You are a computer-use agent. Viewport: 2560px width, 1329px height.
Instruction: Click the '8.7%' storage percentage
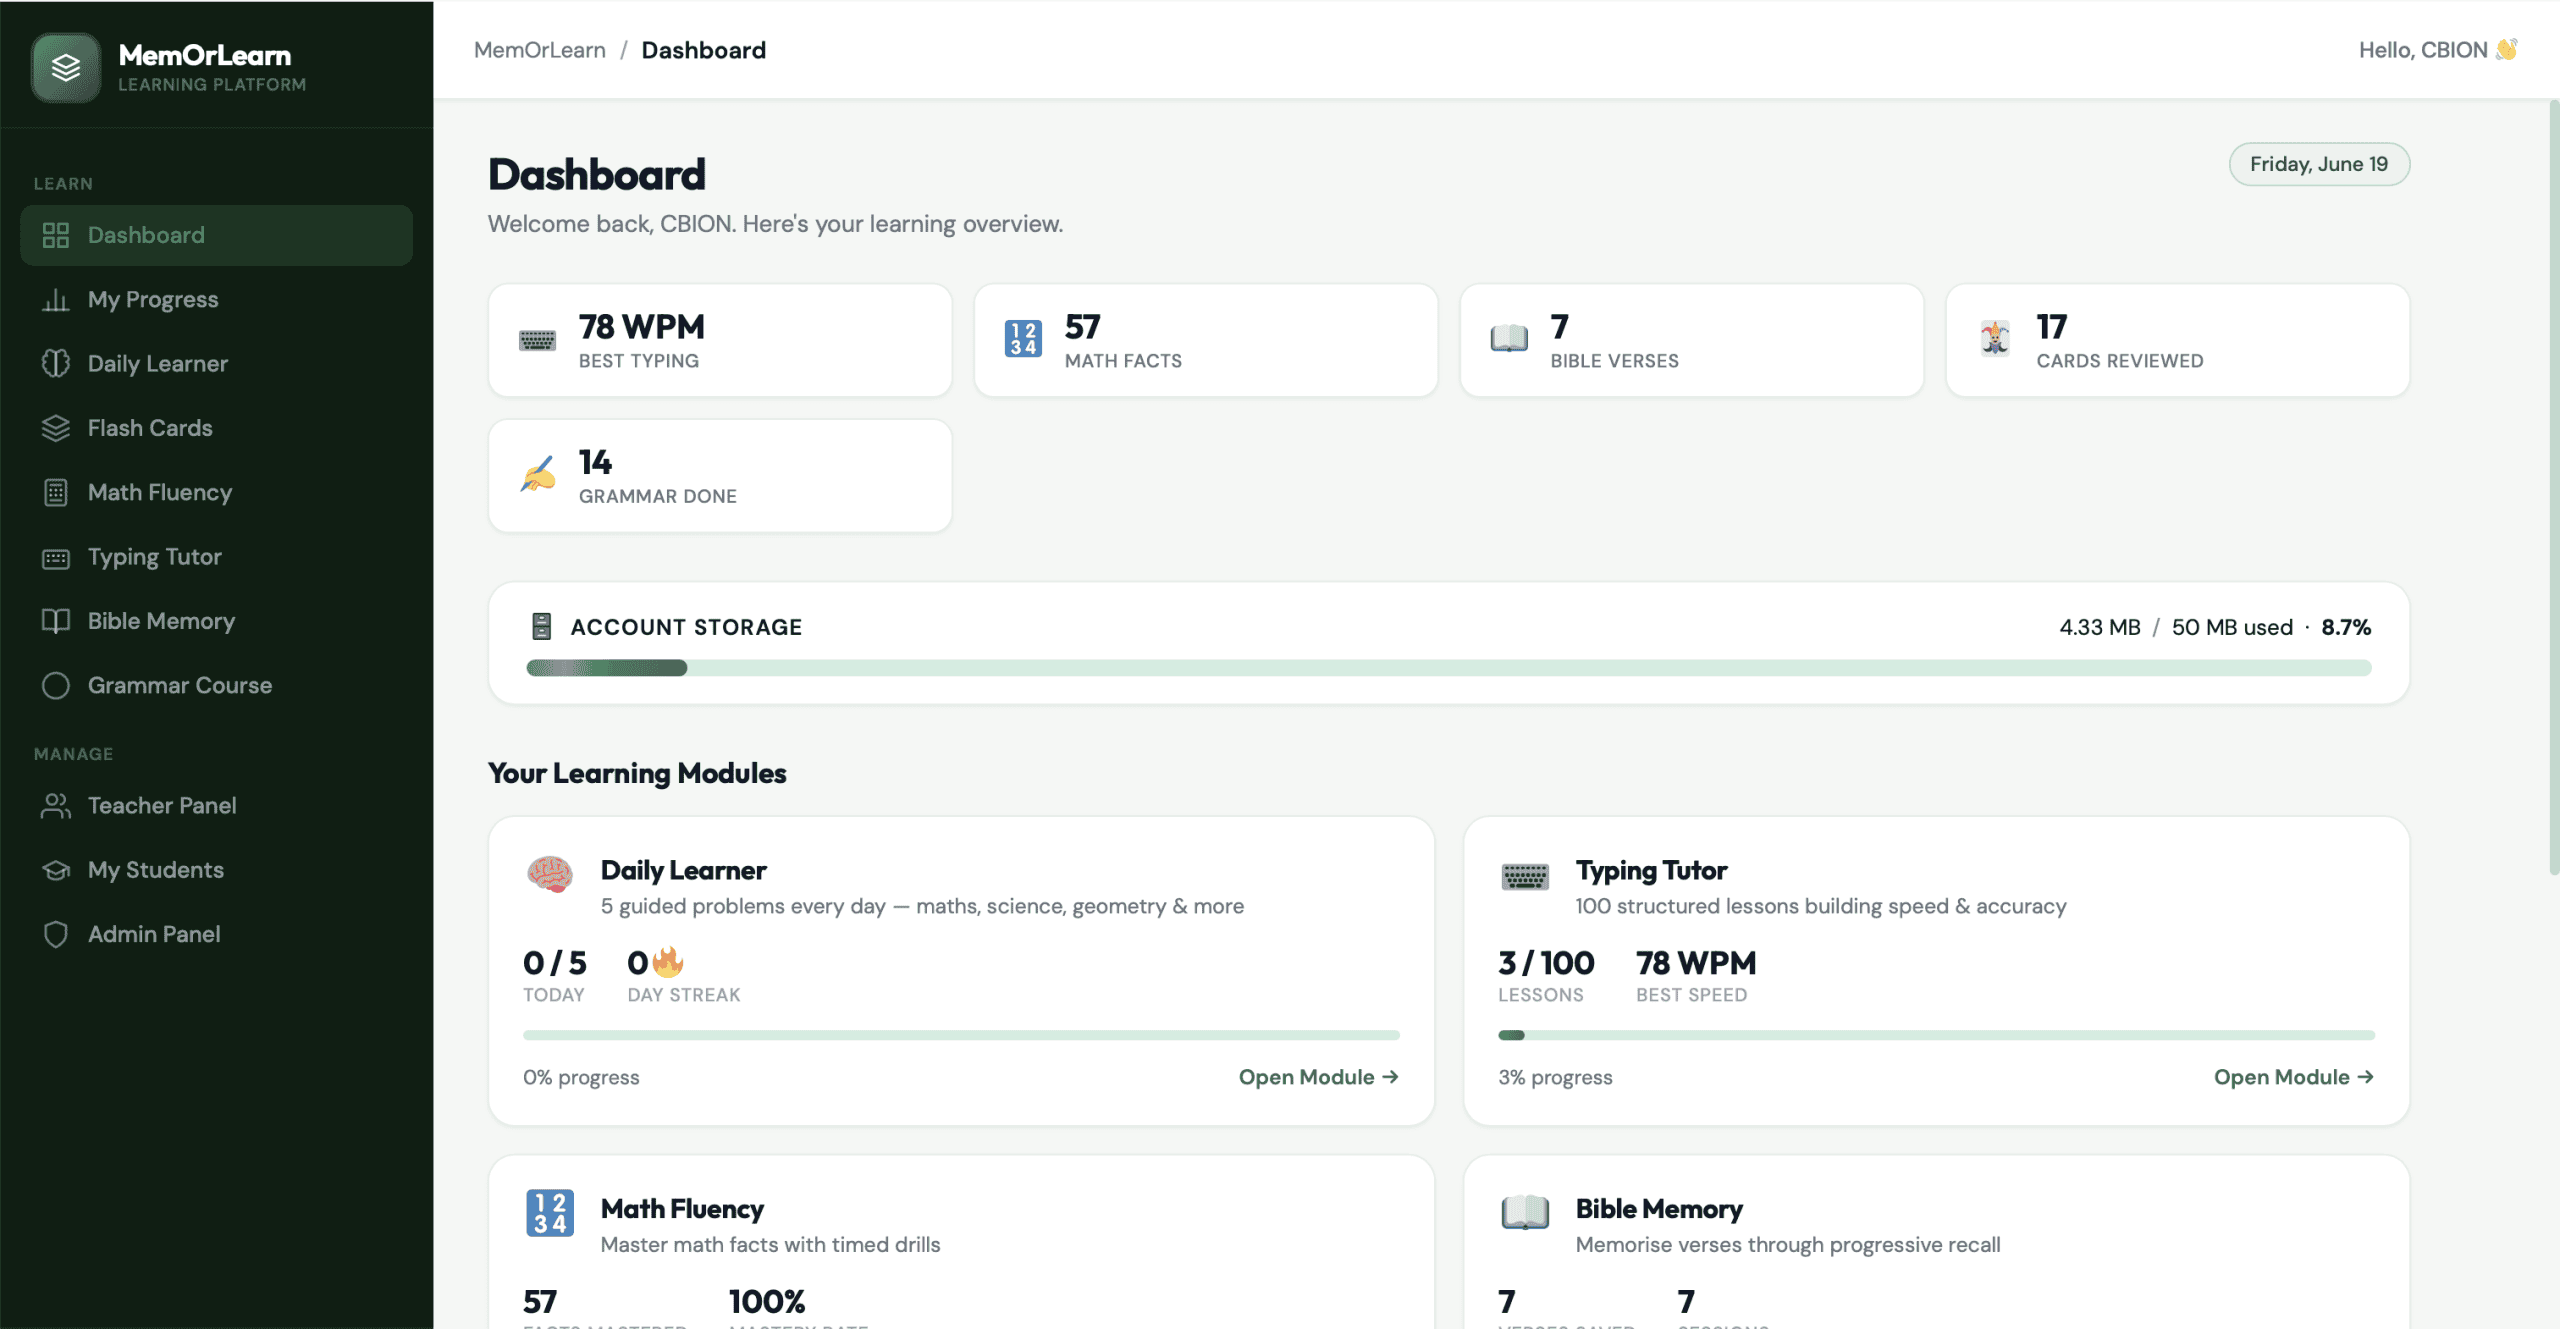point(2346,627)
